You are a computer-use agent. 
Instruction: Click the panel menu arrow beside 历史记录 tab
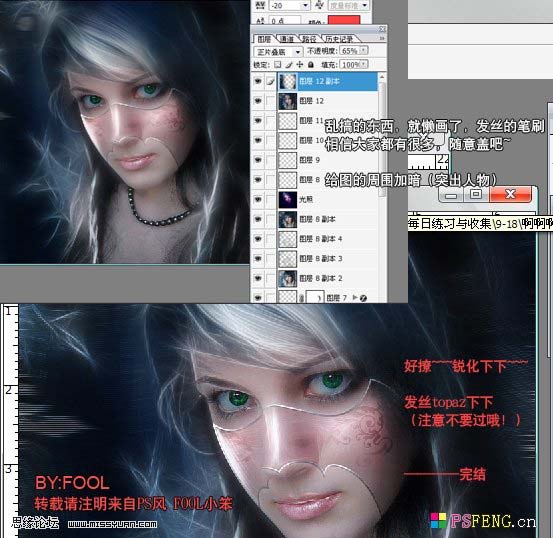point(382,38)
